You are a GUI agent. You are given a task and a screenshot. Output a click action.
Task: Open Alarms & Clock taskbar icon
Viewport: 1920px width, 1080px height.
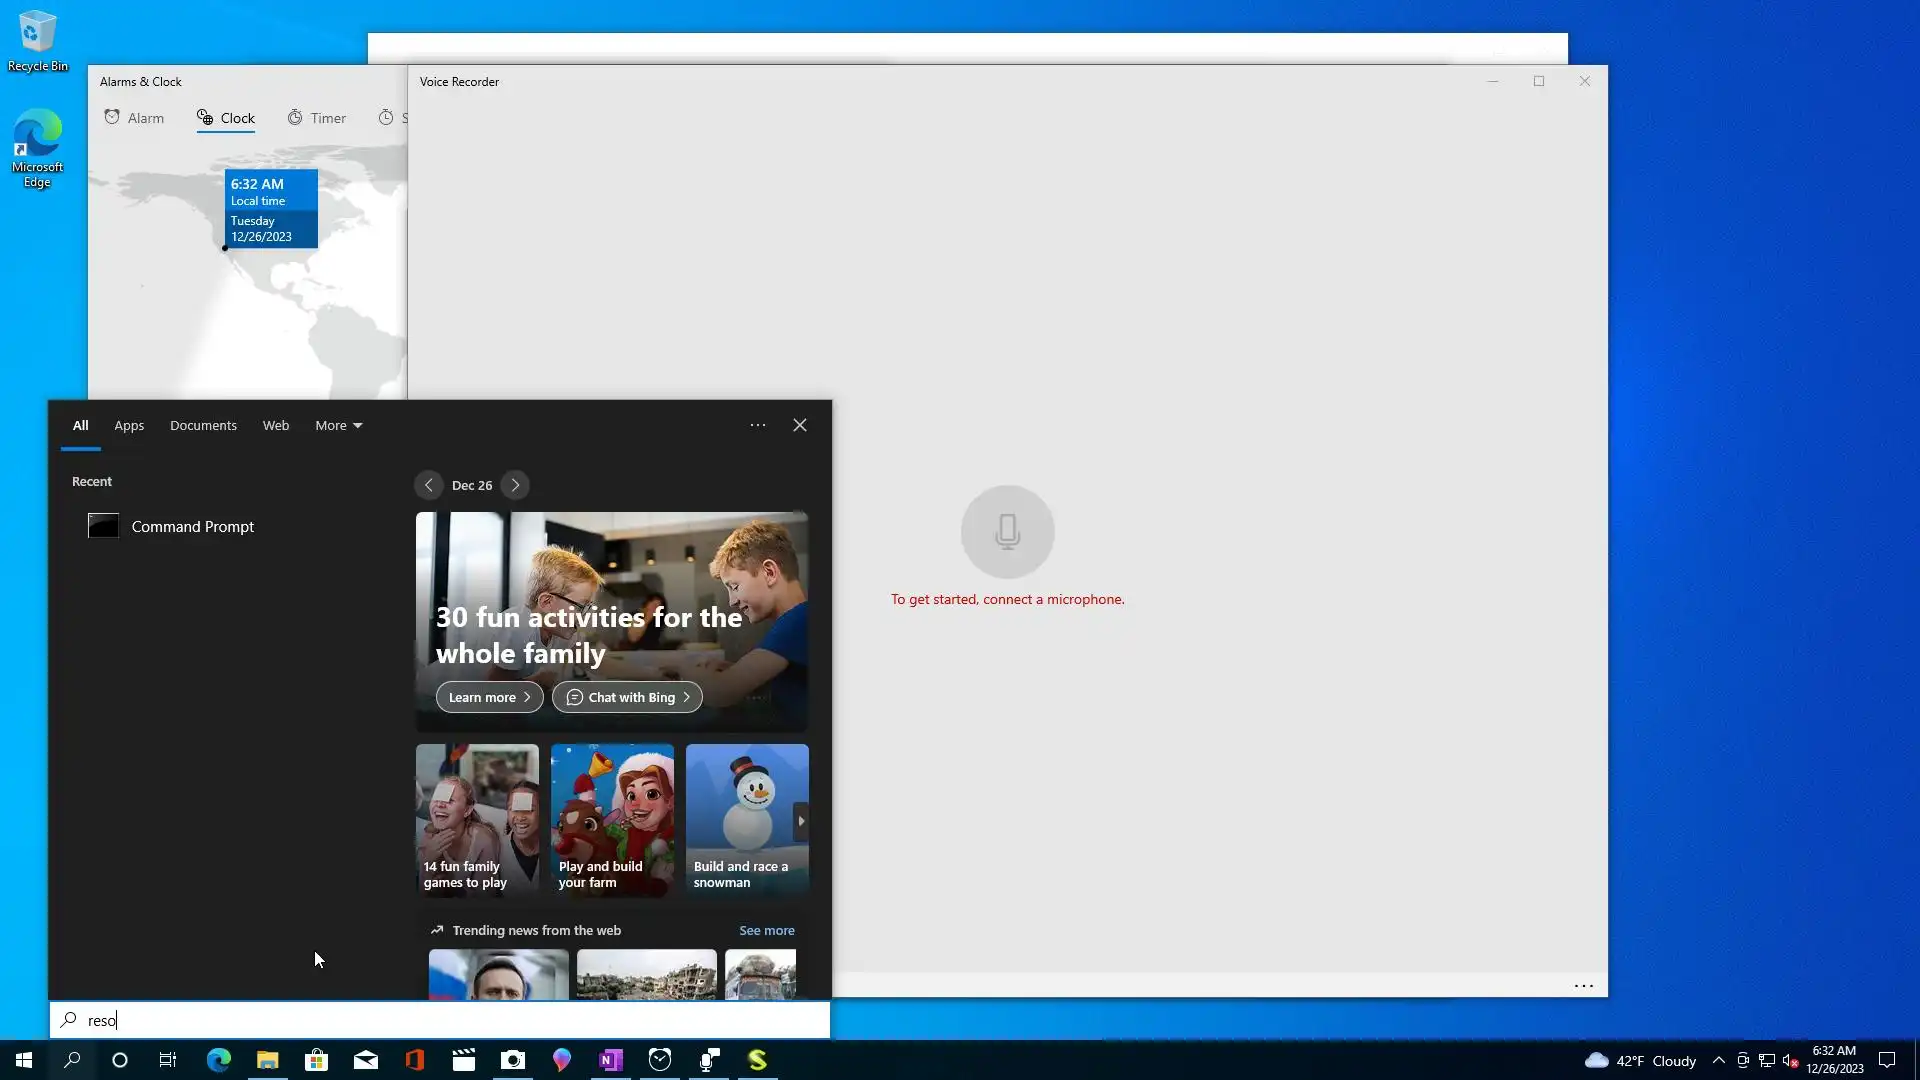(x=660, y=1060)
